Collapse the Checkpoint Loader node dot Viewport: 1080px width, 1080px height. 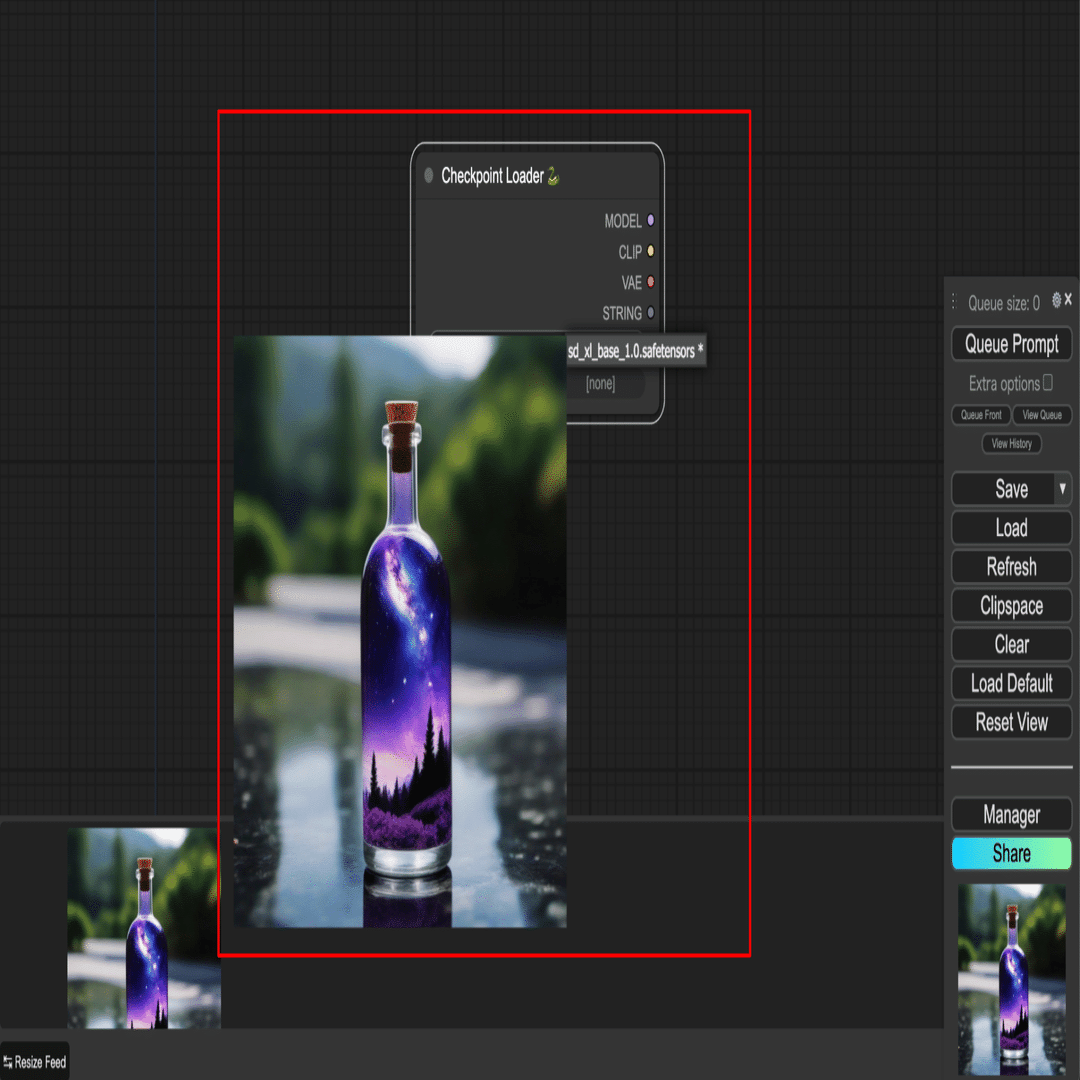[x=428, y=176]
